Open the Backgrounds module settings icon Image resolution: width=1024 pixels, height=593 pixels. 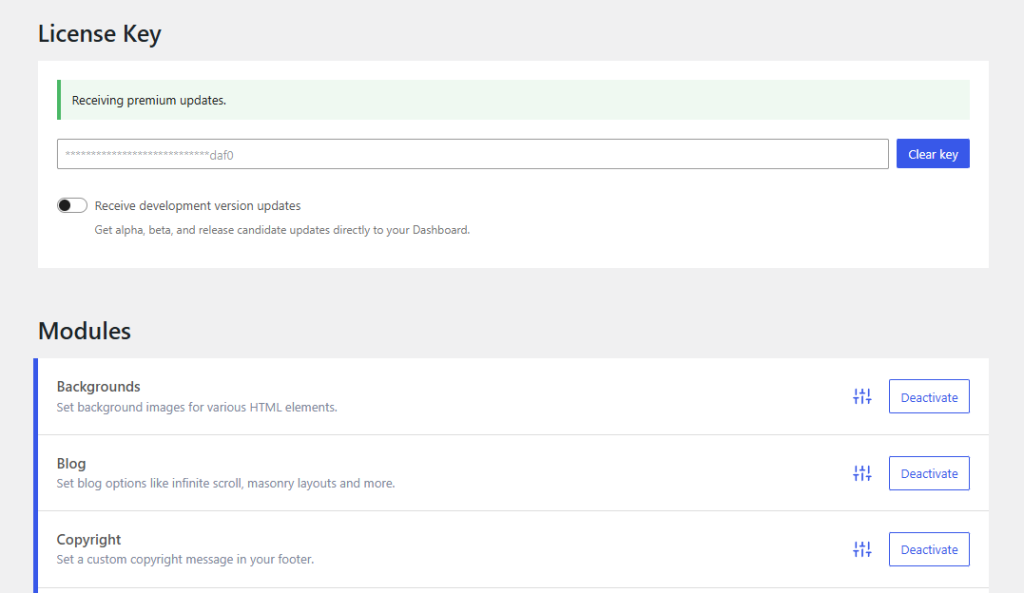(x=862, y=397)
